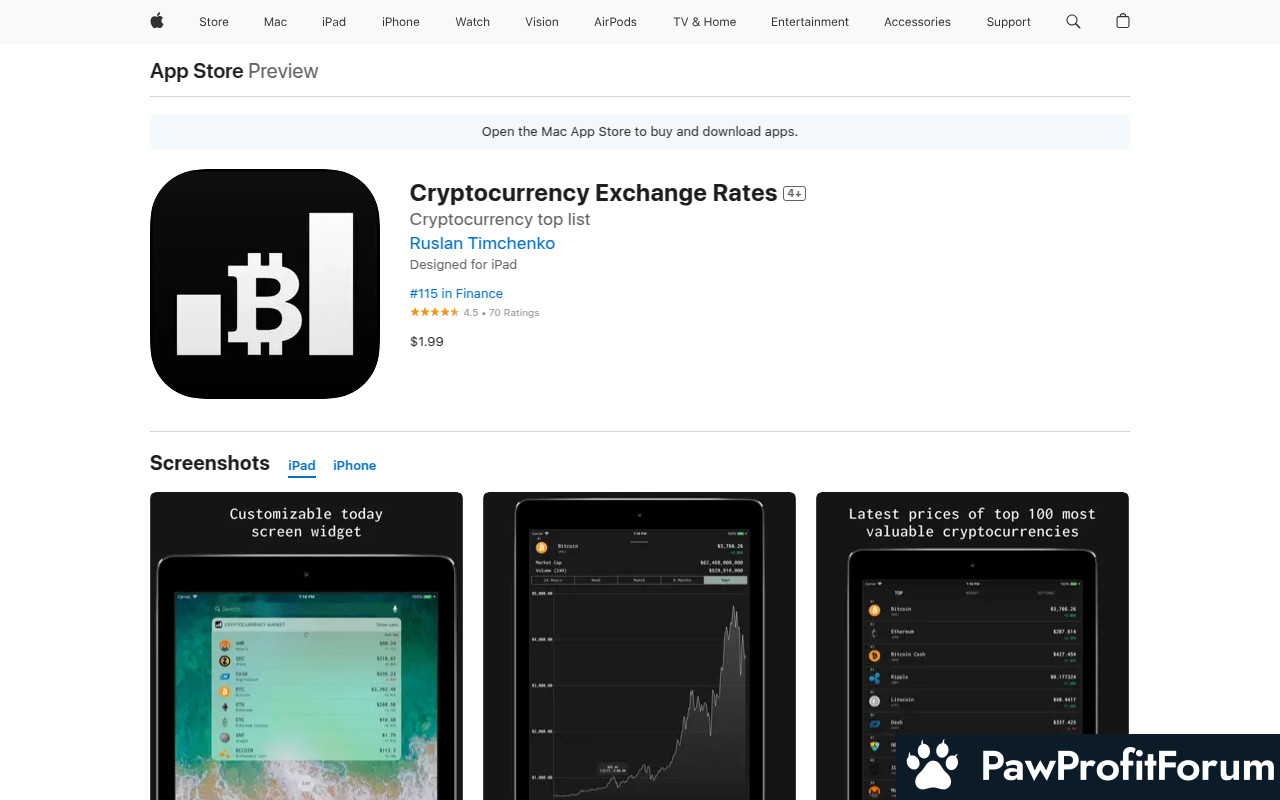Viewport: 1280px width, 800px height.
Task: Open the Mac menu item
Action: point(275,22)
